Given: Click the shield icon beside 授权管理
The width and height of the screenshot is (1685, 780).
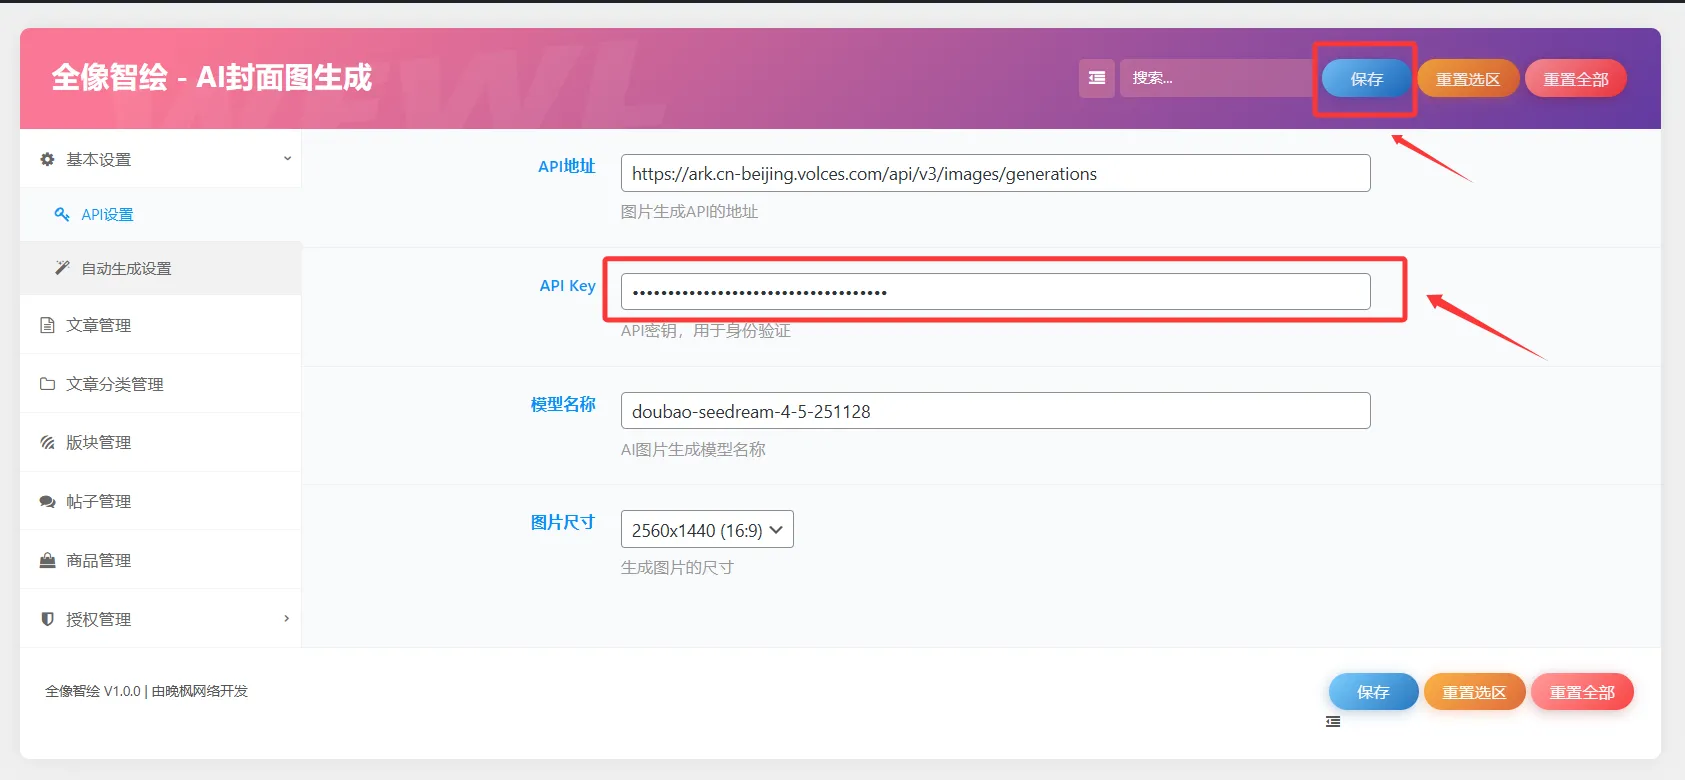Looking at the screenshot, I should [x=47, y=619].
